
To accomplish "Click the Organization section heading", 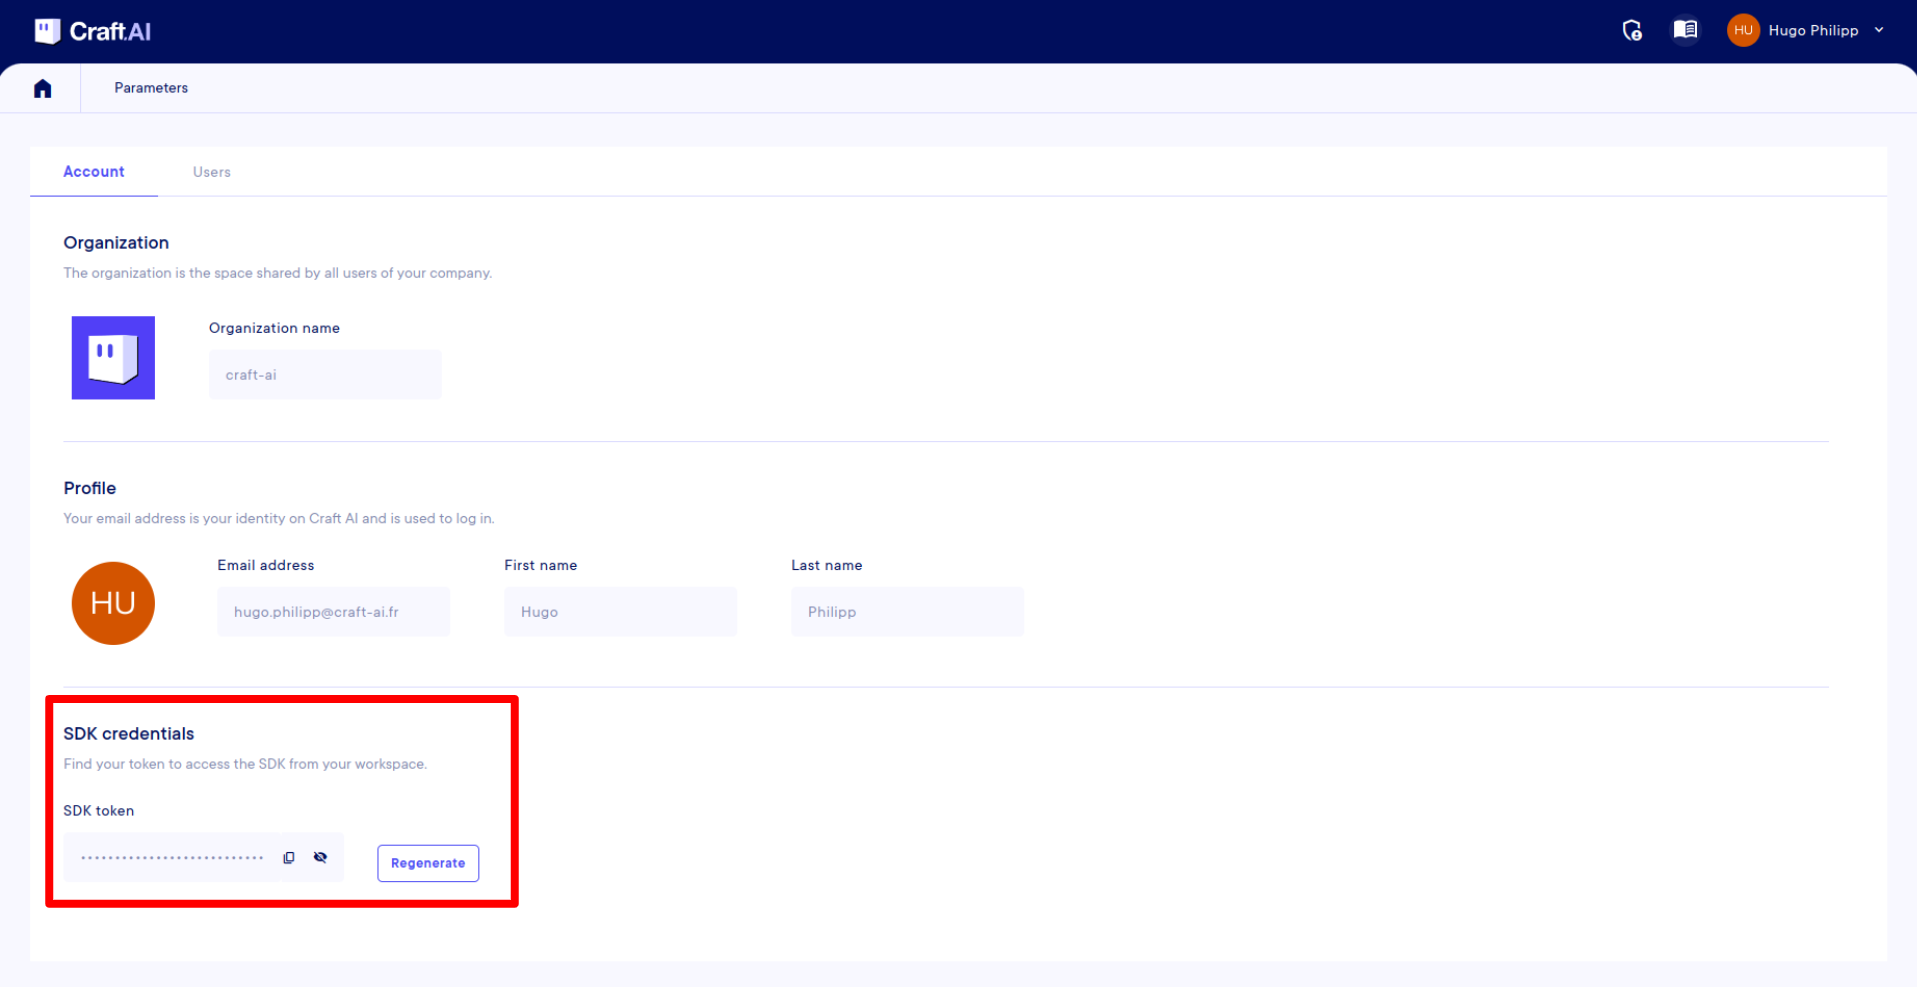I will (x=116, y=243).
